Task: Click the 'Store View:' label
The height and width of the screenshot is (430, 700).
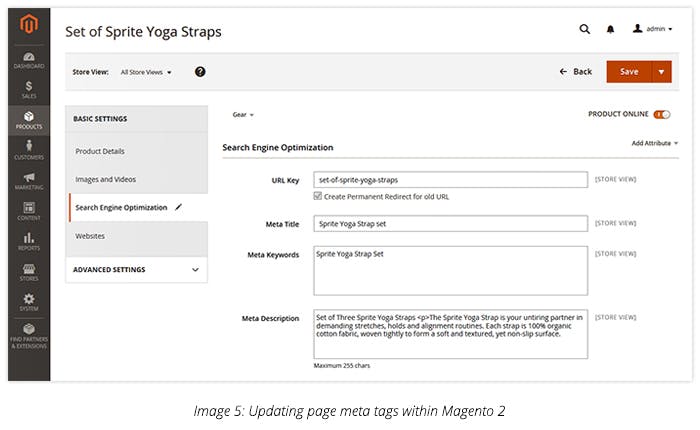Action: (91, 72)
